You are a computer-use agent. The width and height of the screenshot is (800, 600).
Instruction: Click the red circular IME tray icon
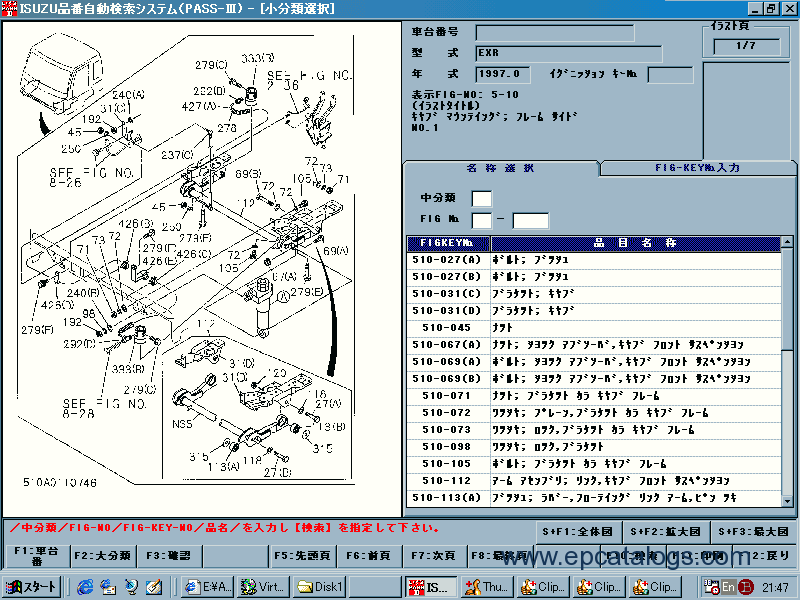tap(745, 587)
